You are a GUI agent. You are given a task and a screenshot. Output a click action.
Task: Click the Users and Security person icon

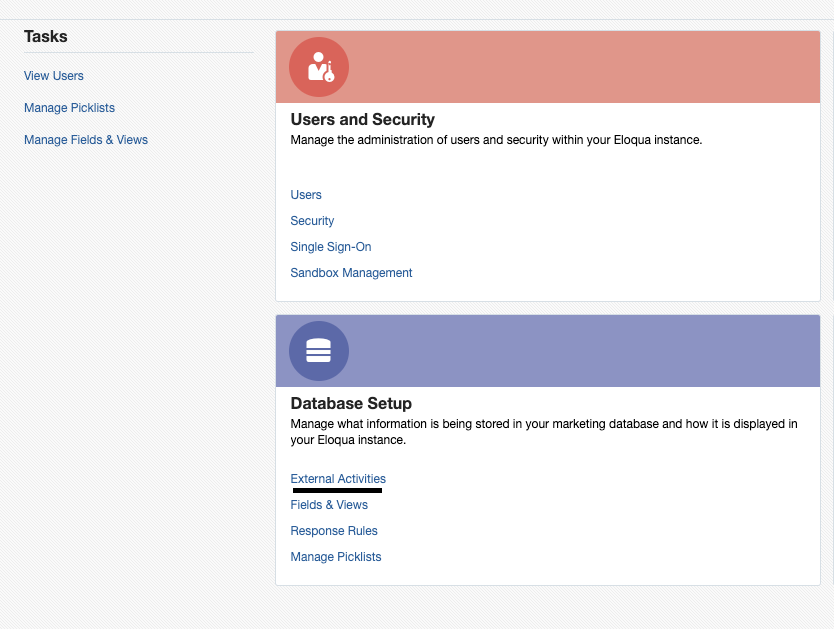[x=319, y=67]
